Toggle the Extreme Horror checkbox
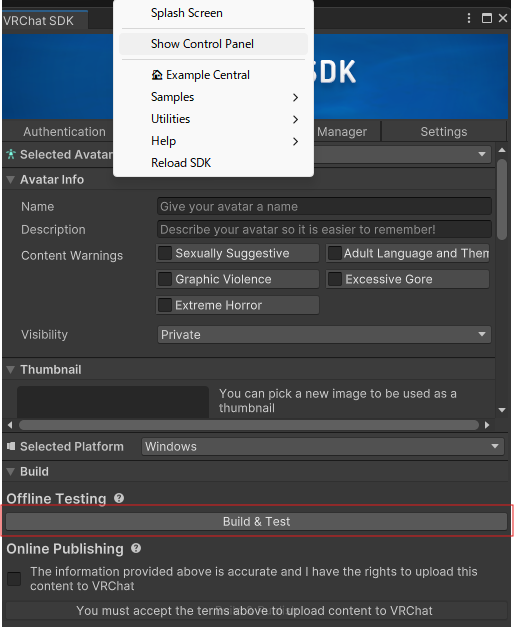 click(x=165, y=305)
